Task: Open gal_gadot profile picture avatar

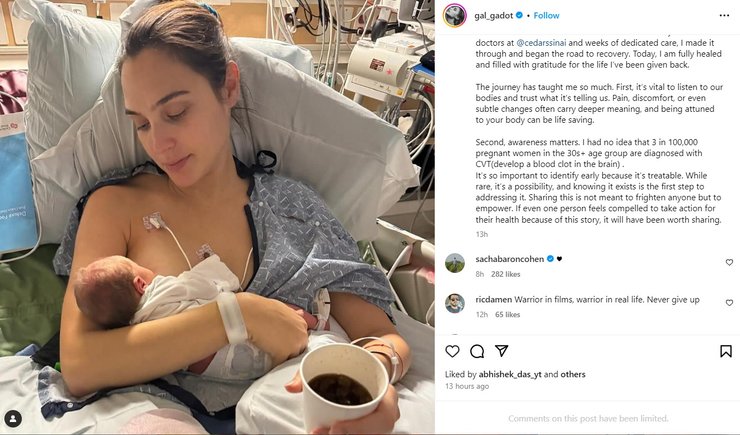Action: tap(455, 16)
